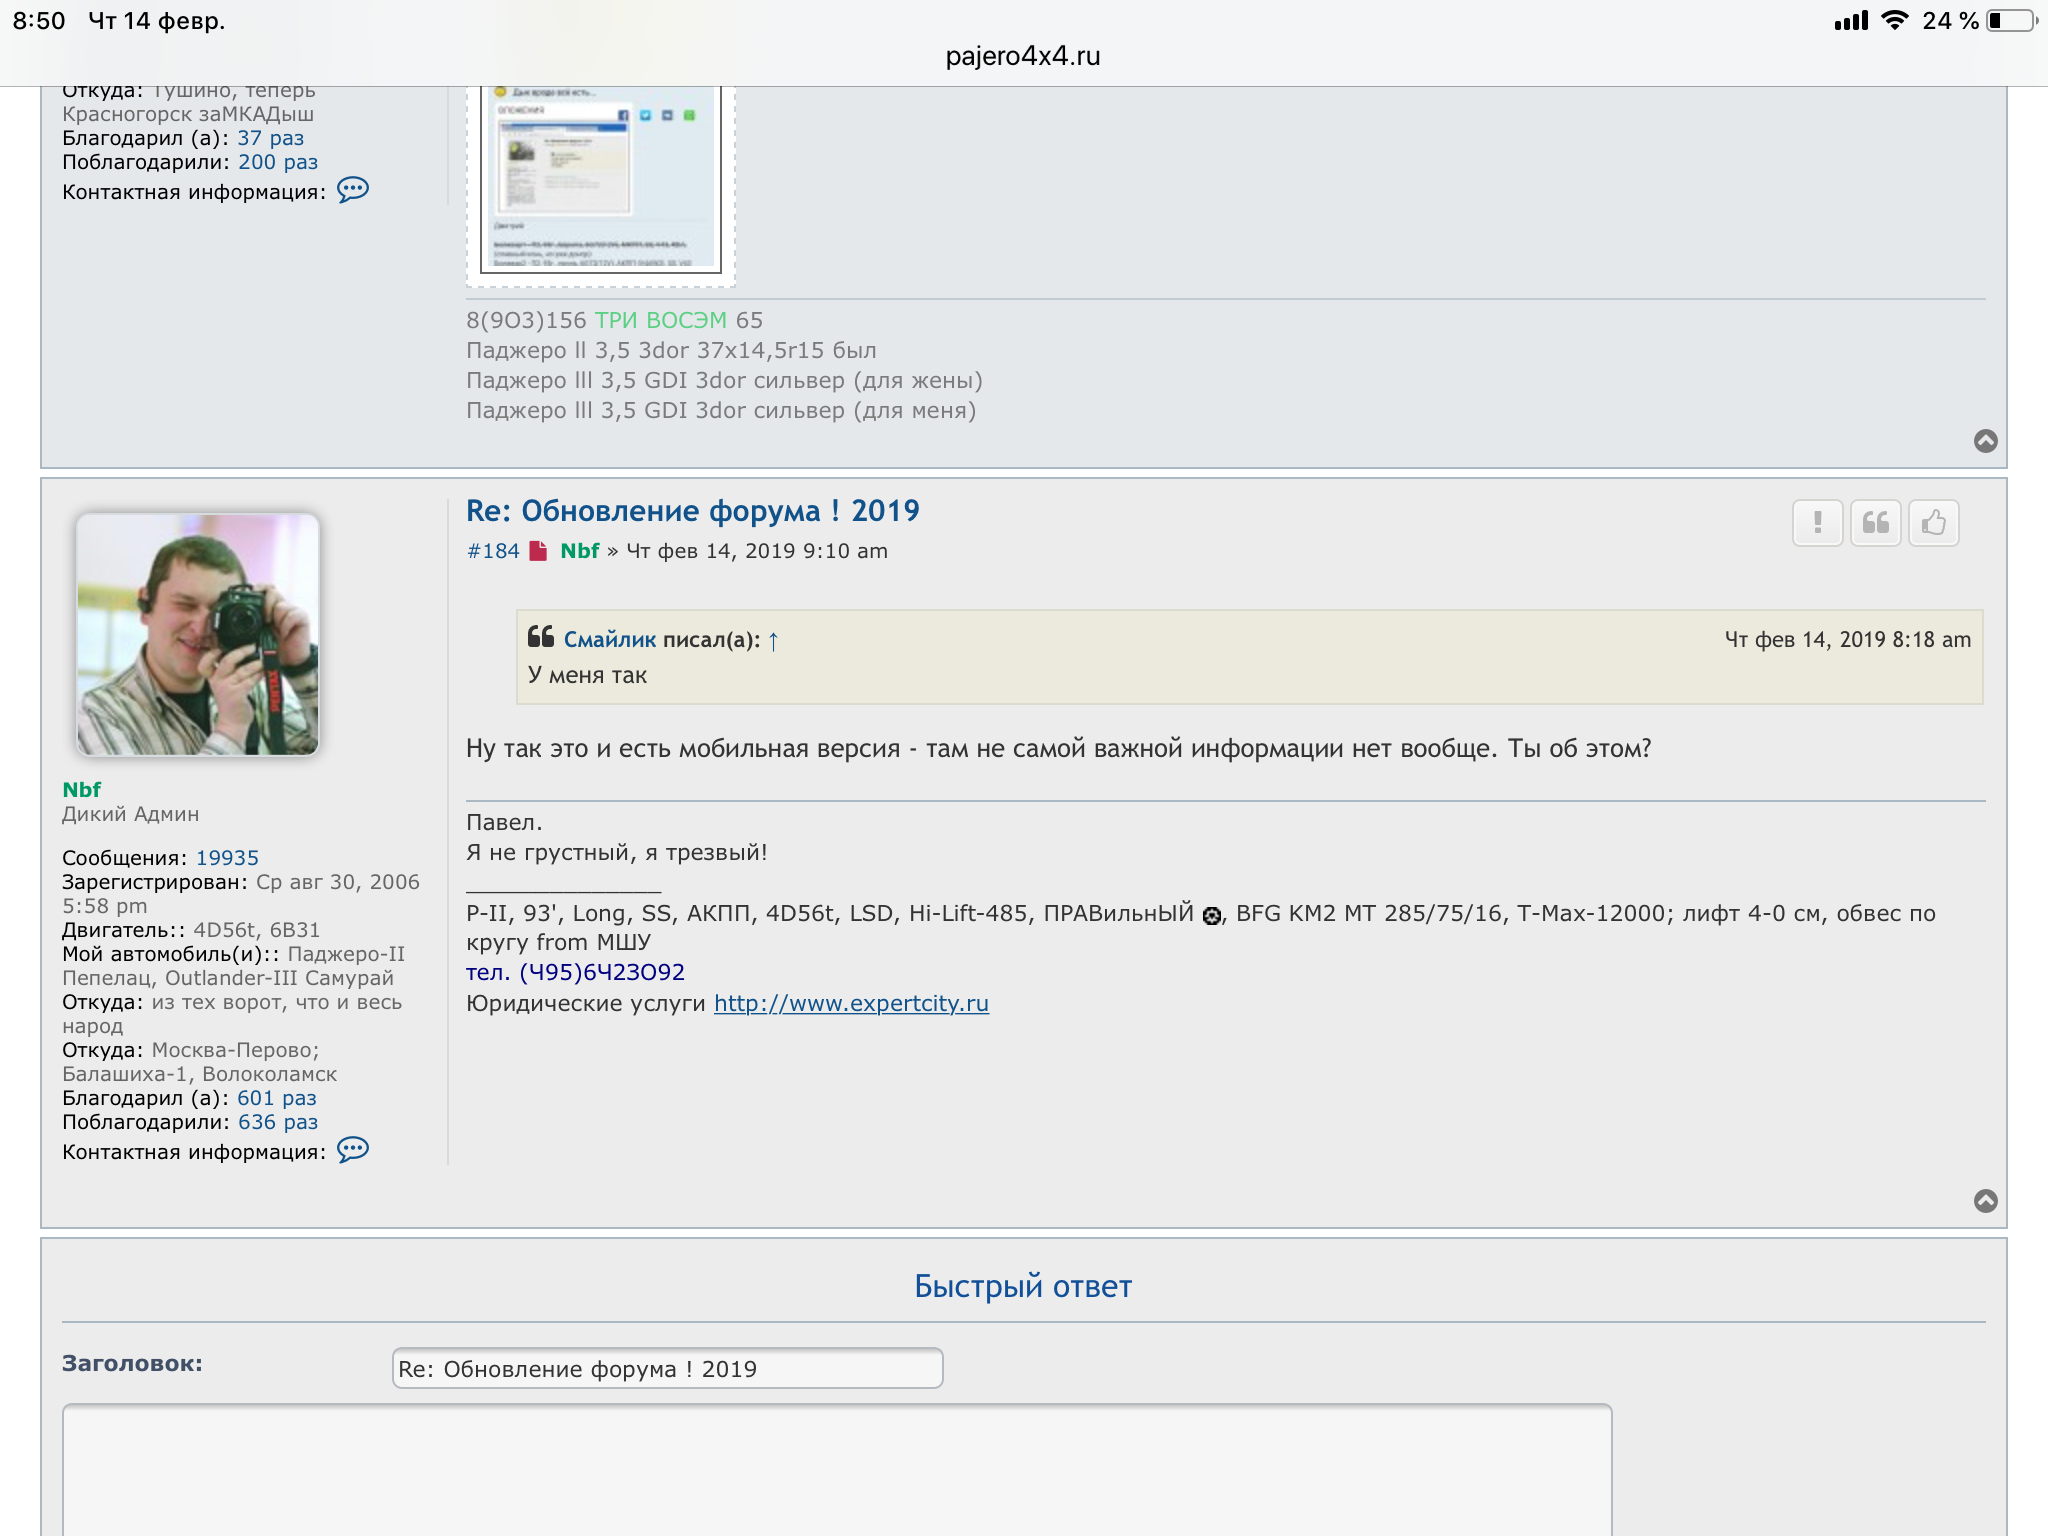This screenshot has height=1536, width=2048.
Task: Click the red unread post icon by #184
Action: (x=538, y=551)
